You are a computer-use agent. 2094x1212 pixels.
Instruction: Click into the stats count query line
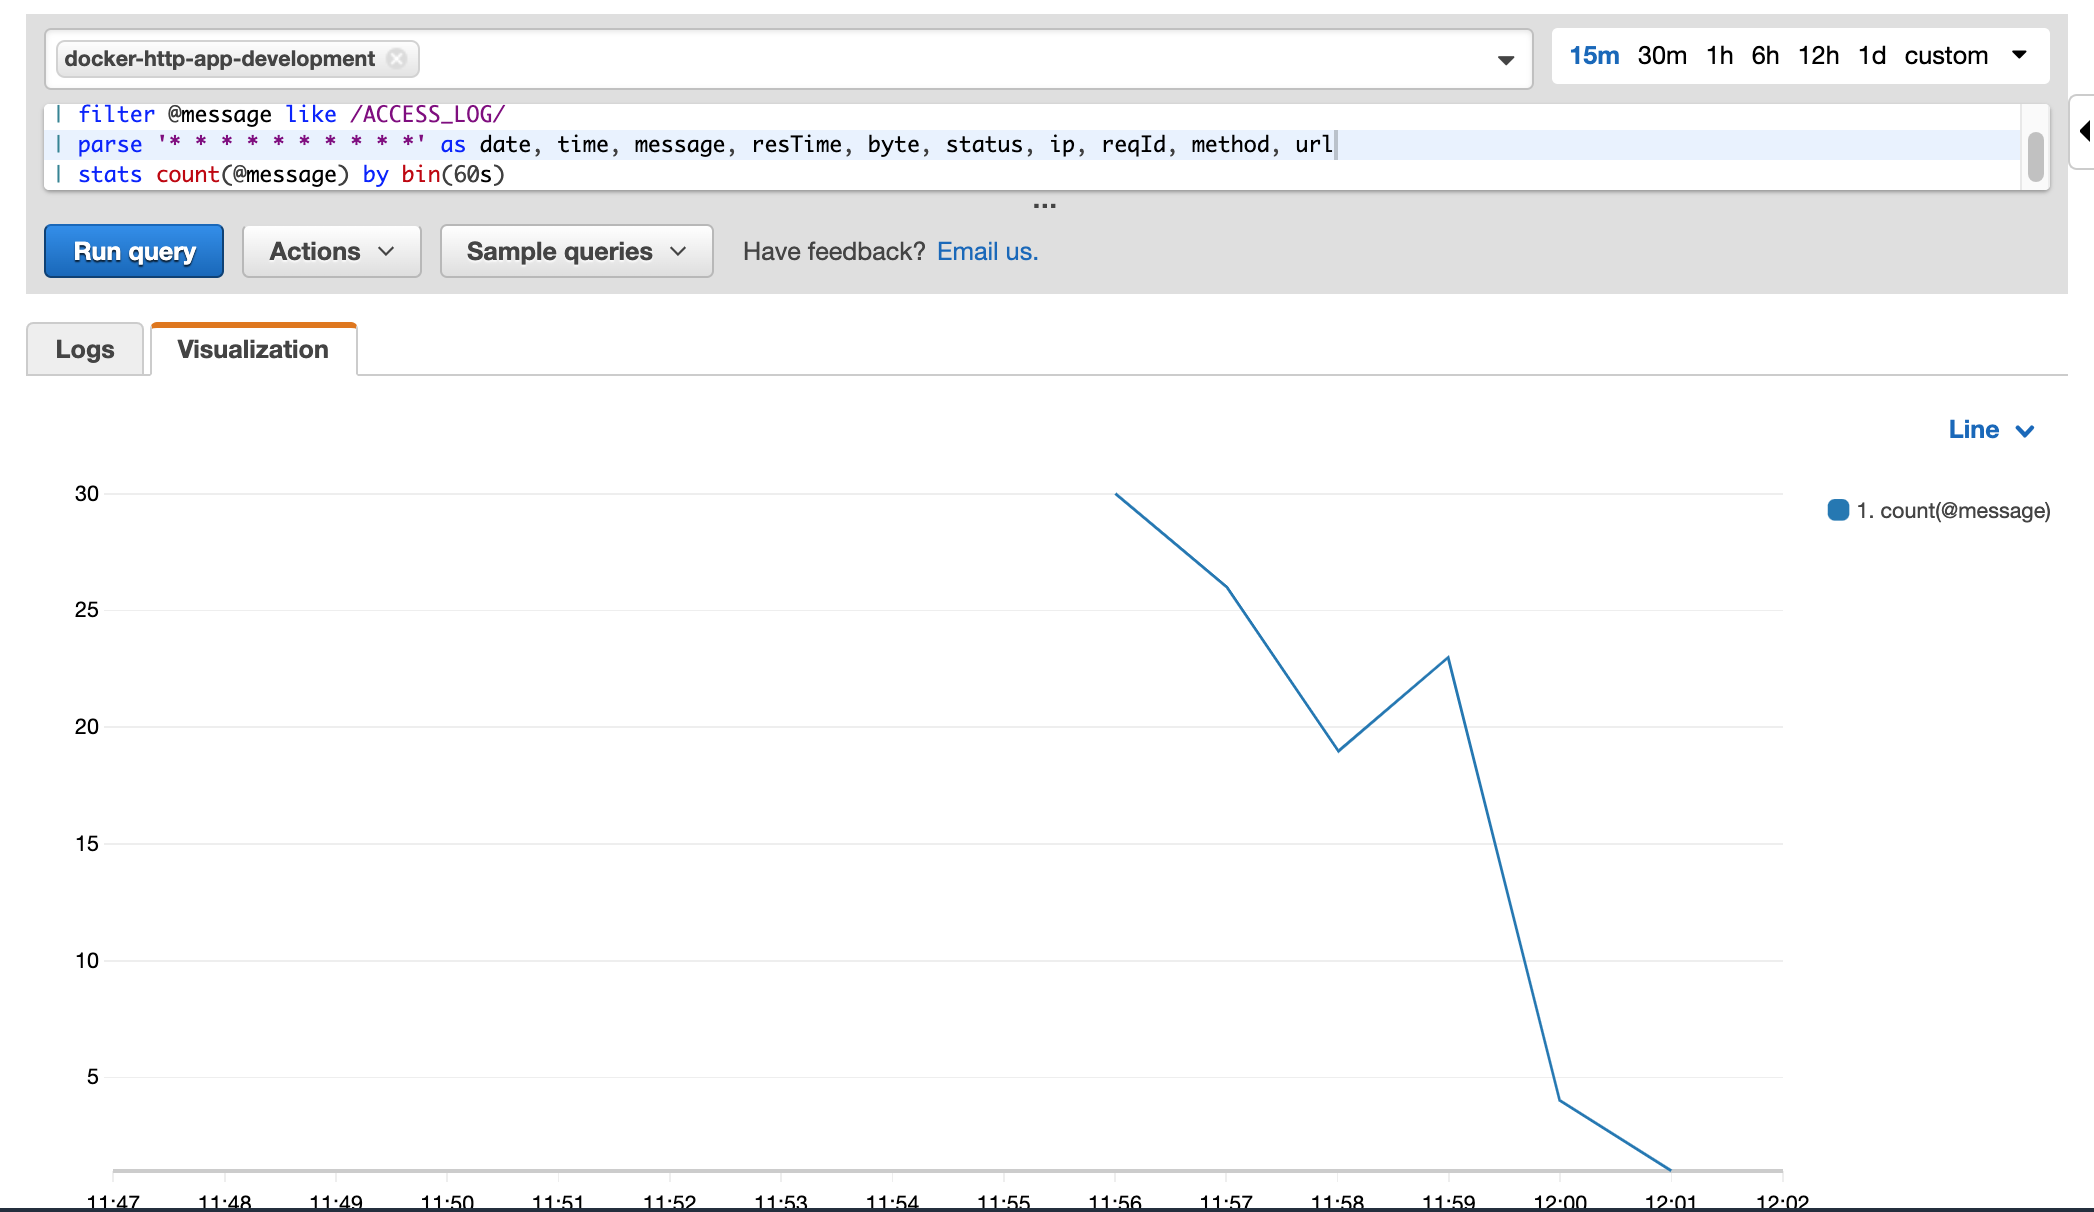pos(290,175)
